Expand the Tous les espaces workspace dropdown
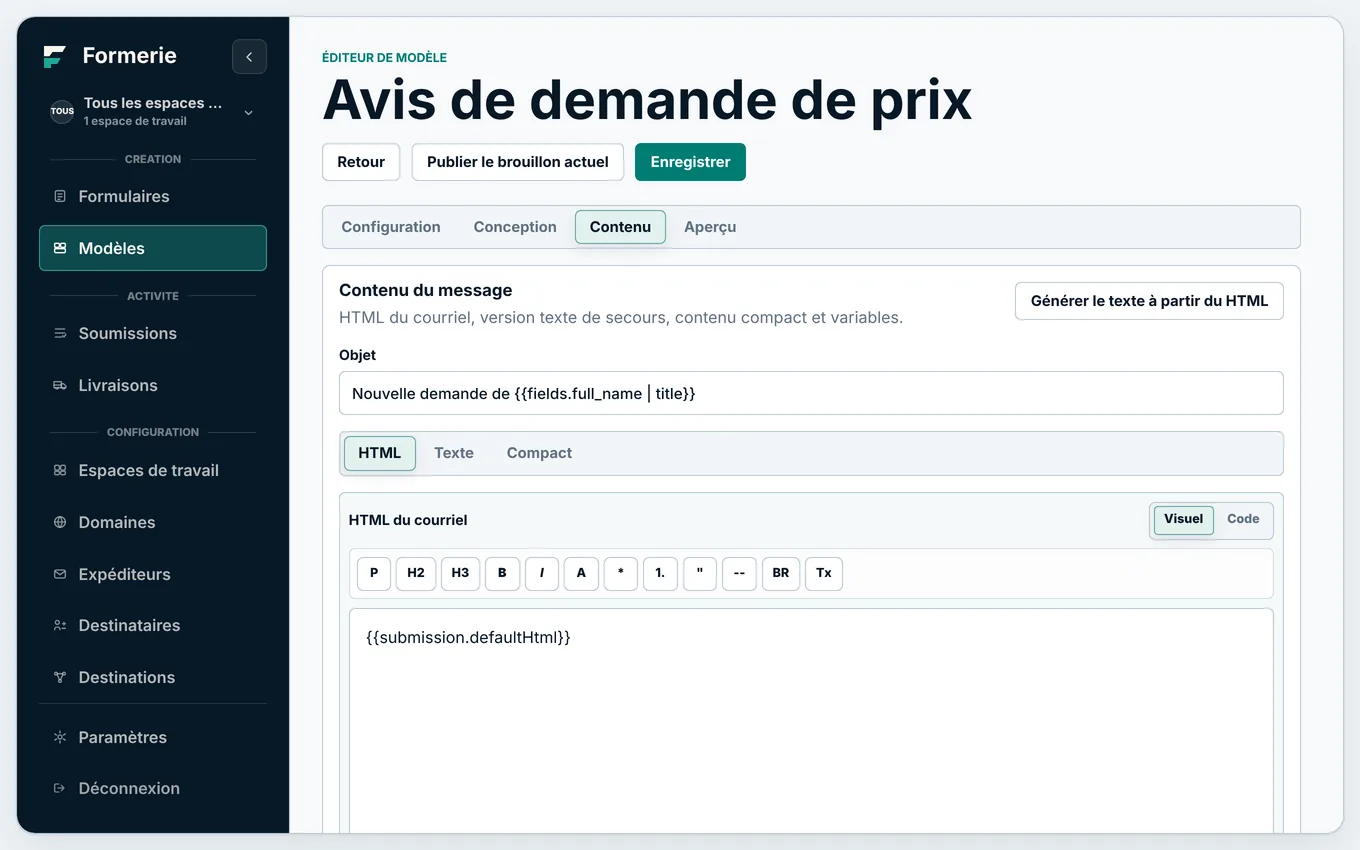1360x850 pixels. click(x=249, y=112)
